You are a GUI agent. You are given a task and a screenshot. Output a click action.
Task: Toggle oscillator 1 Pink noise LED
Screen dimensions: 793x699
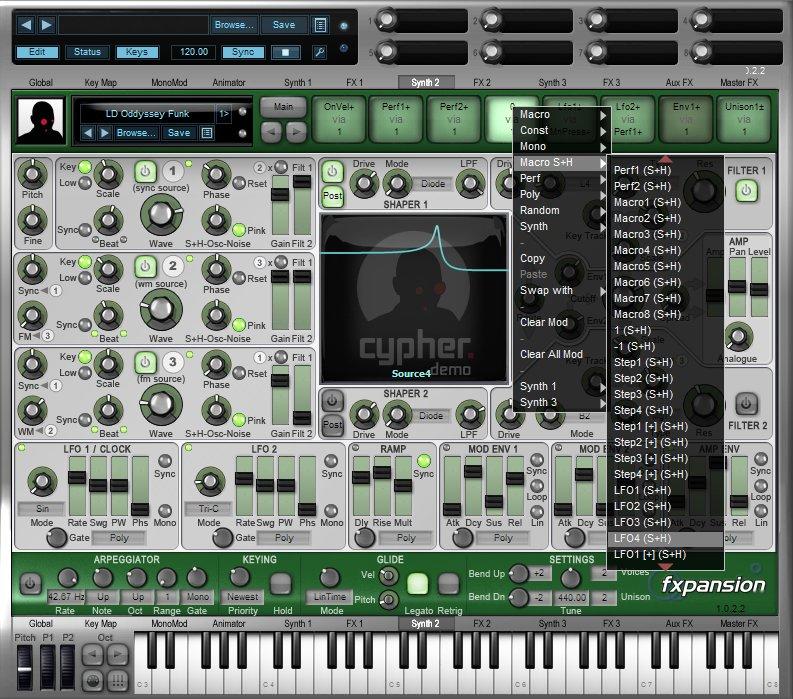[239, 230]
